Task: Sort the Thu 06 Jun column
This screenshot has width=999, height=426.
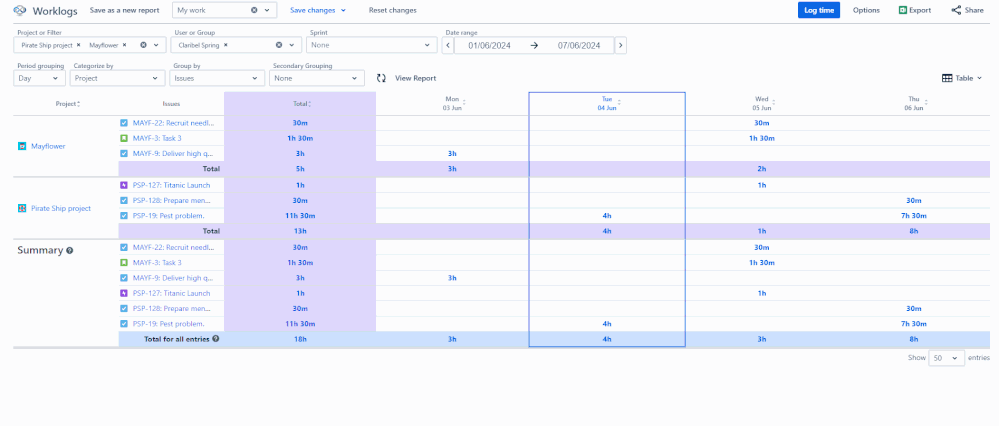Action: tap(926, 102)
